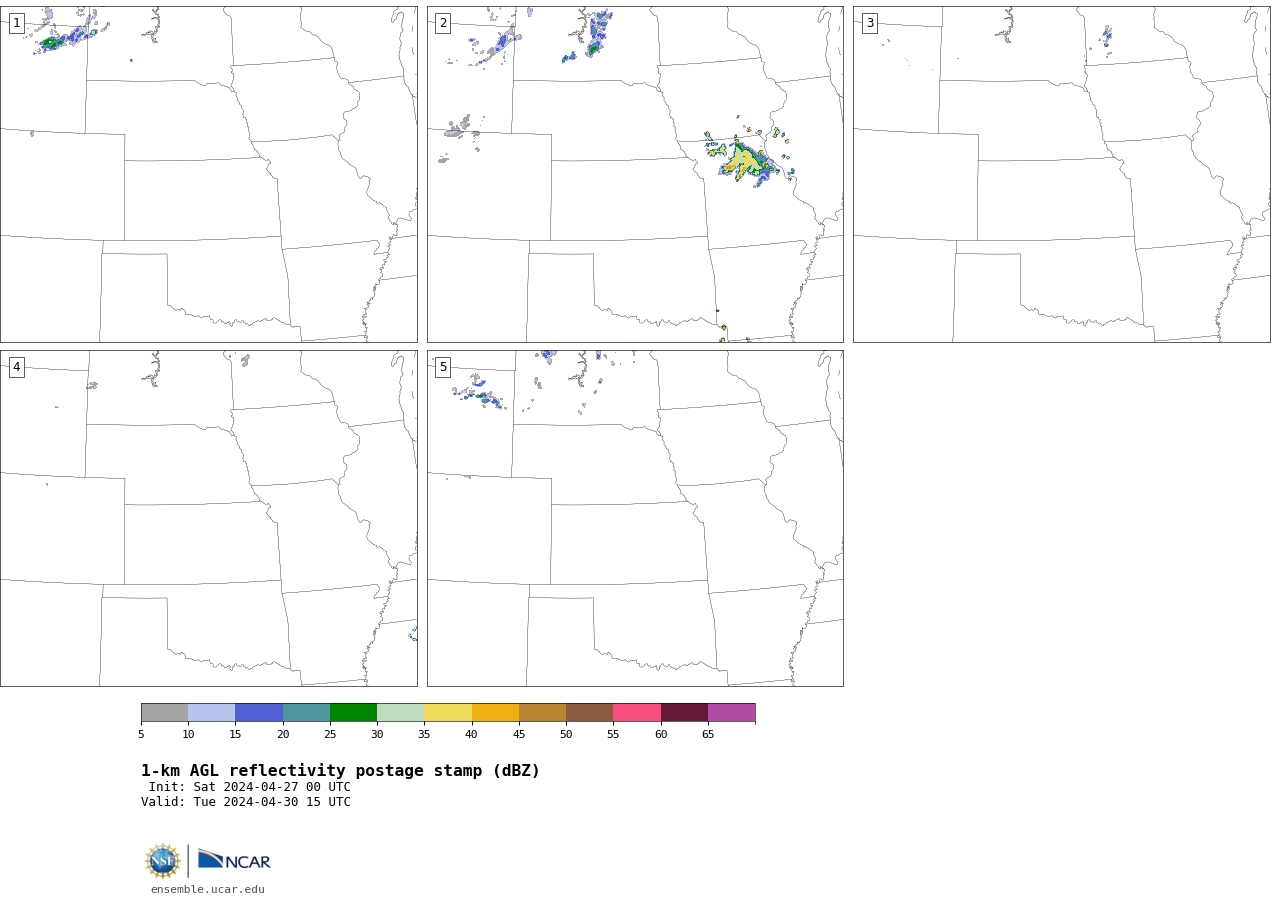Click the title '1-km AGL reflectivity postage stamp (dBZ)'

click(x=340, y=771)
